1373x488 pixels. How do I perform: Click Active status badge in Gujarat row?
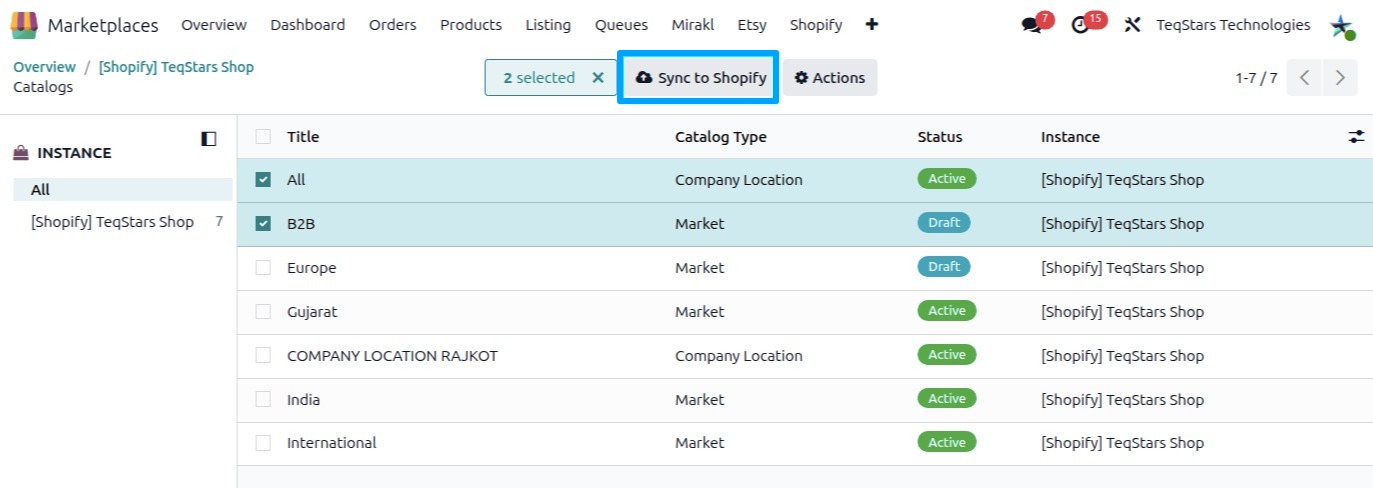[x=947, y=311]
